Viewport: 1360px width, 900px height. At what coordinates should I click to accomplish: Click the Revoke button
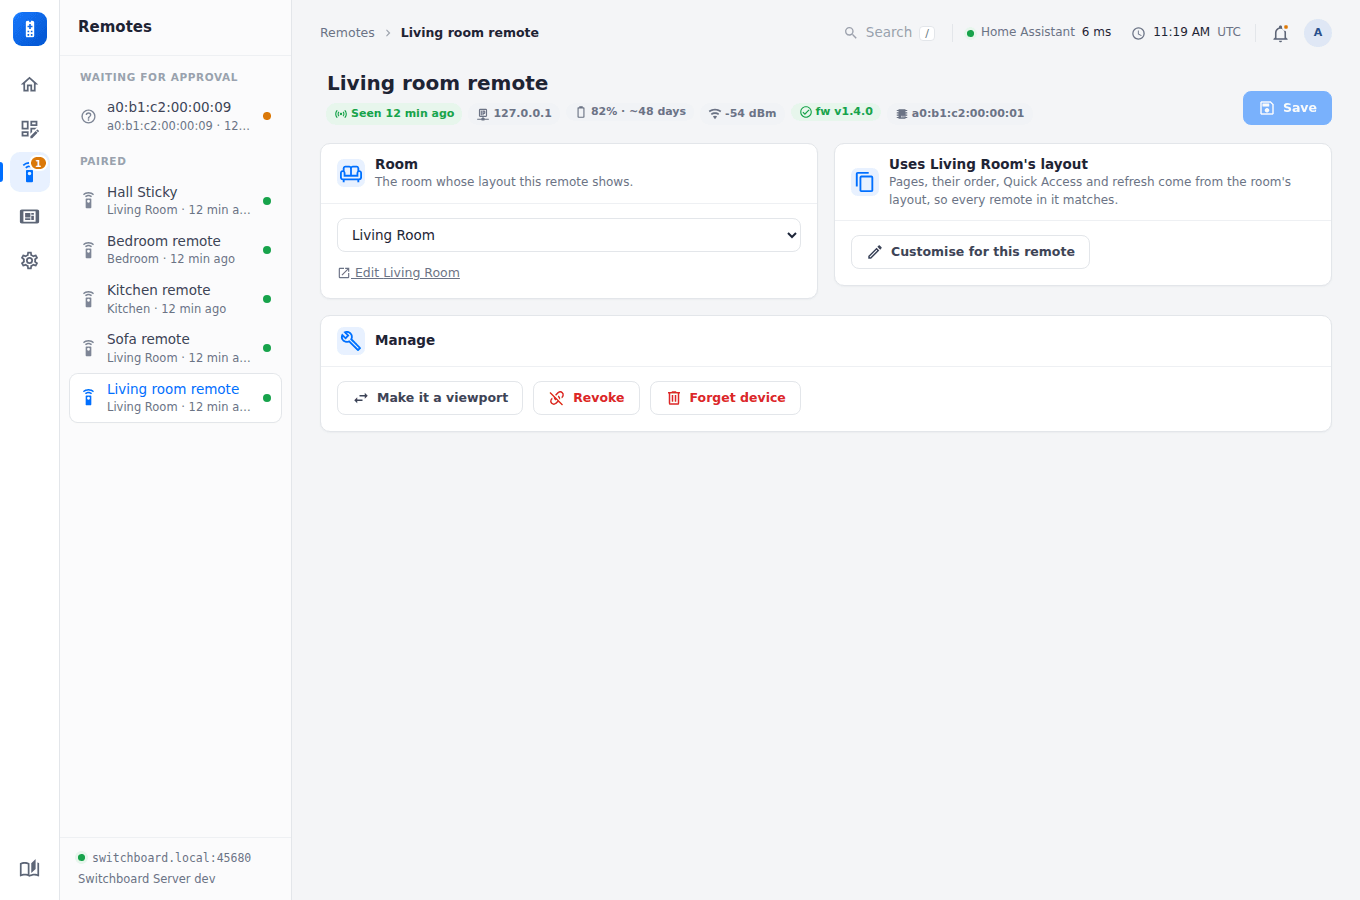[586, 398]
